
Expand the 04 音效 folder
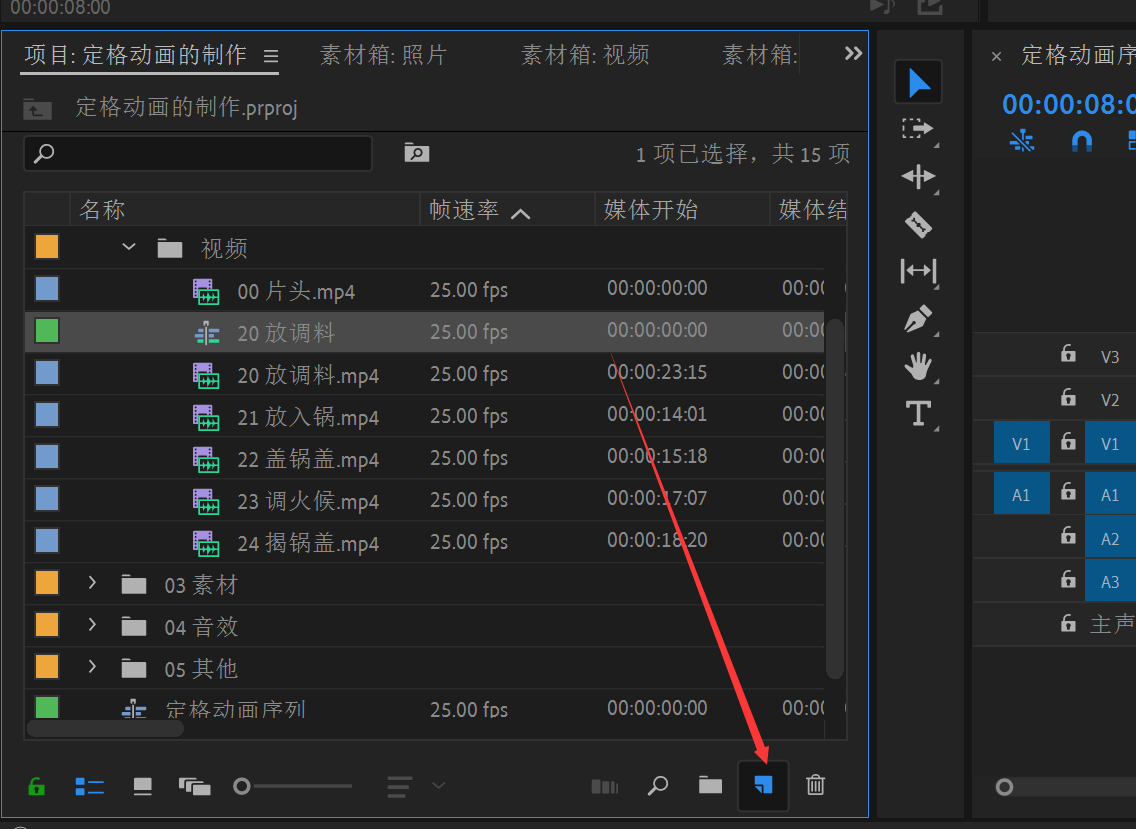point(92,625)
